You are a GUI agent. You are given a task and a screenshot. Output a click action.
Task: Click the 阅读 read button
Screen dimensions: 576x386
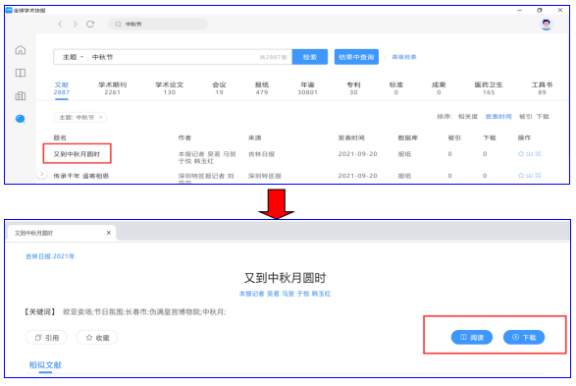click(x=472, y=337)
